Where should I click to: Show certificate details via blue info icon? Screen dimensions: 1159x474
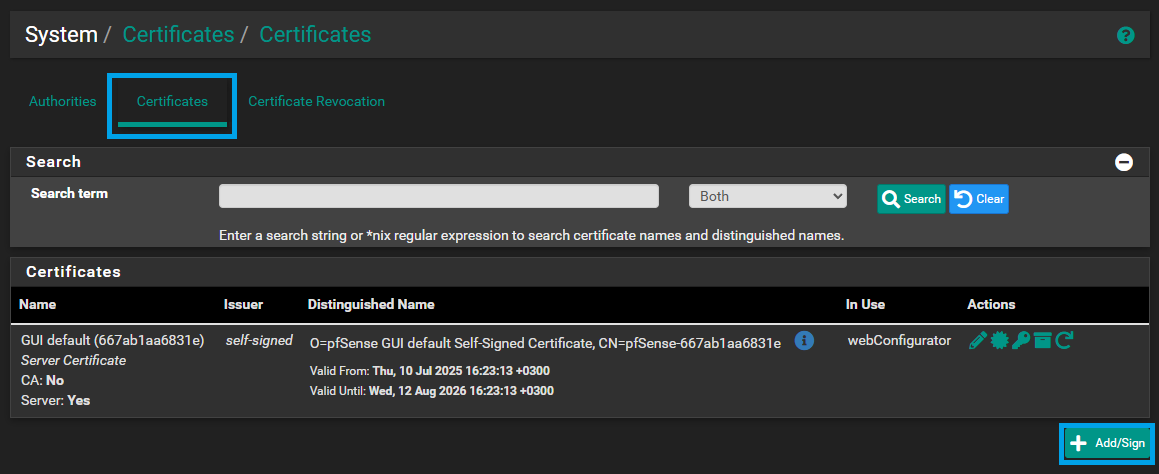click(x=804, y=341)
